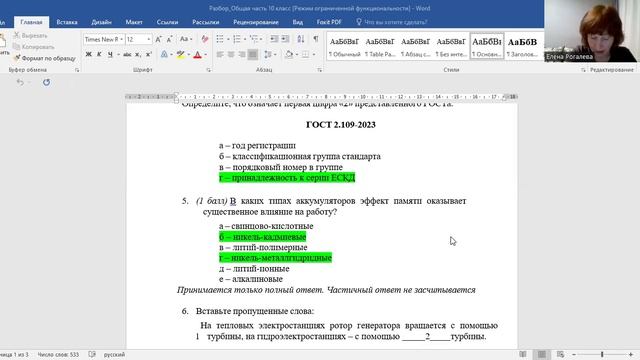Open the Макет tab
The width and height of the screenshot is (640, 360).
click(134, 22)
